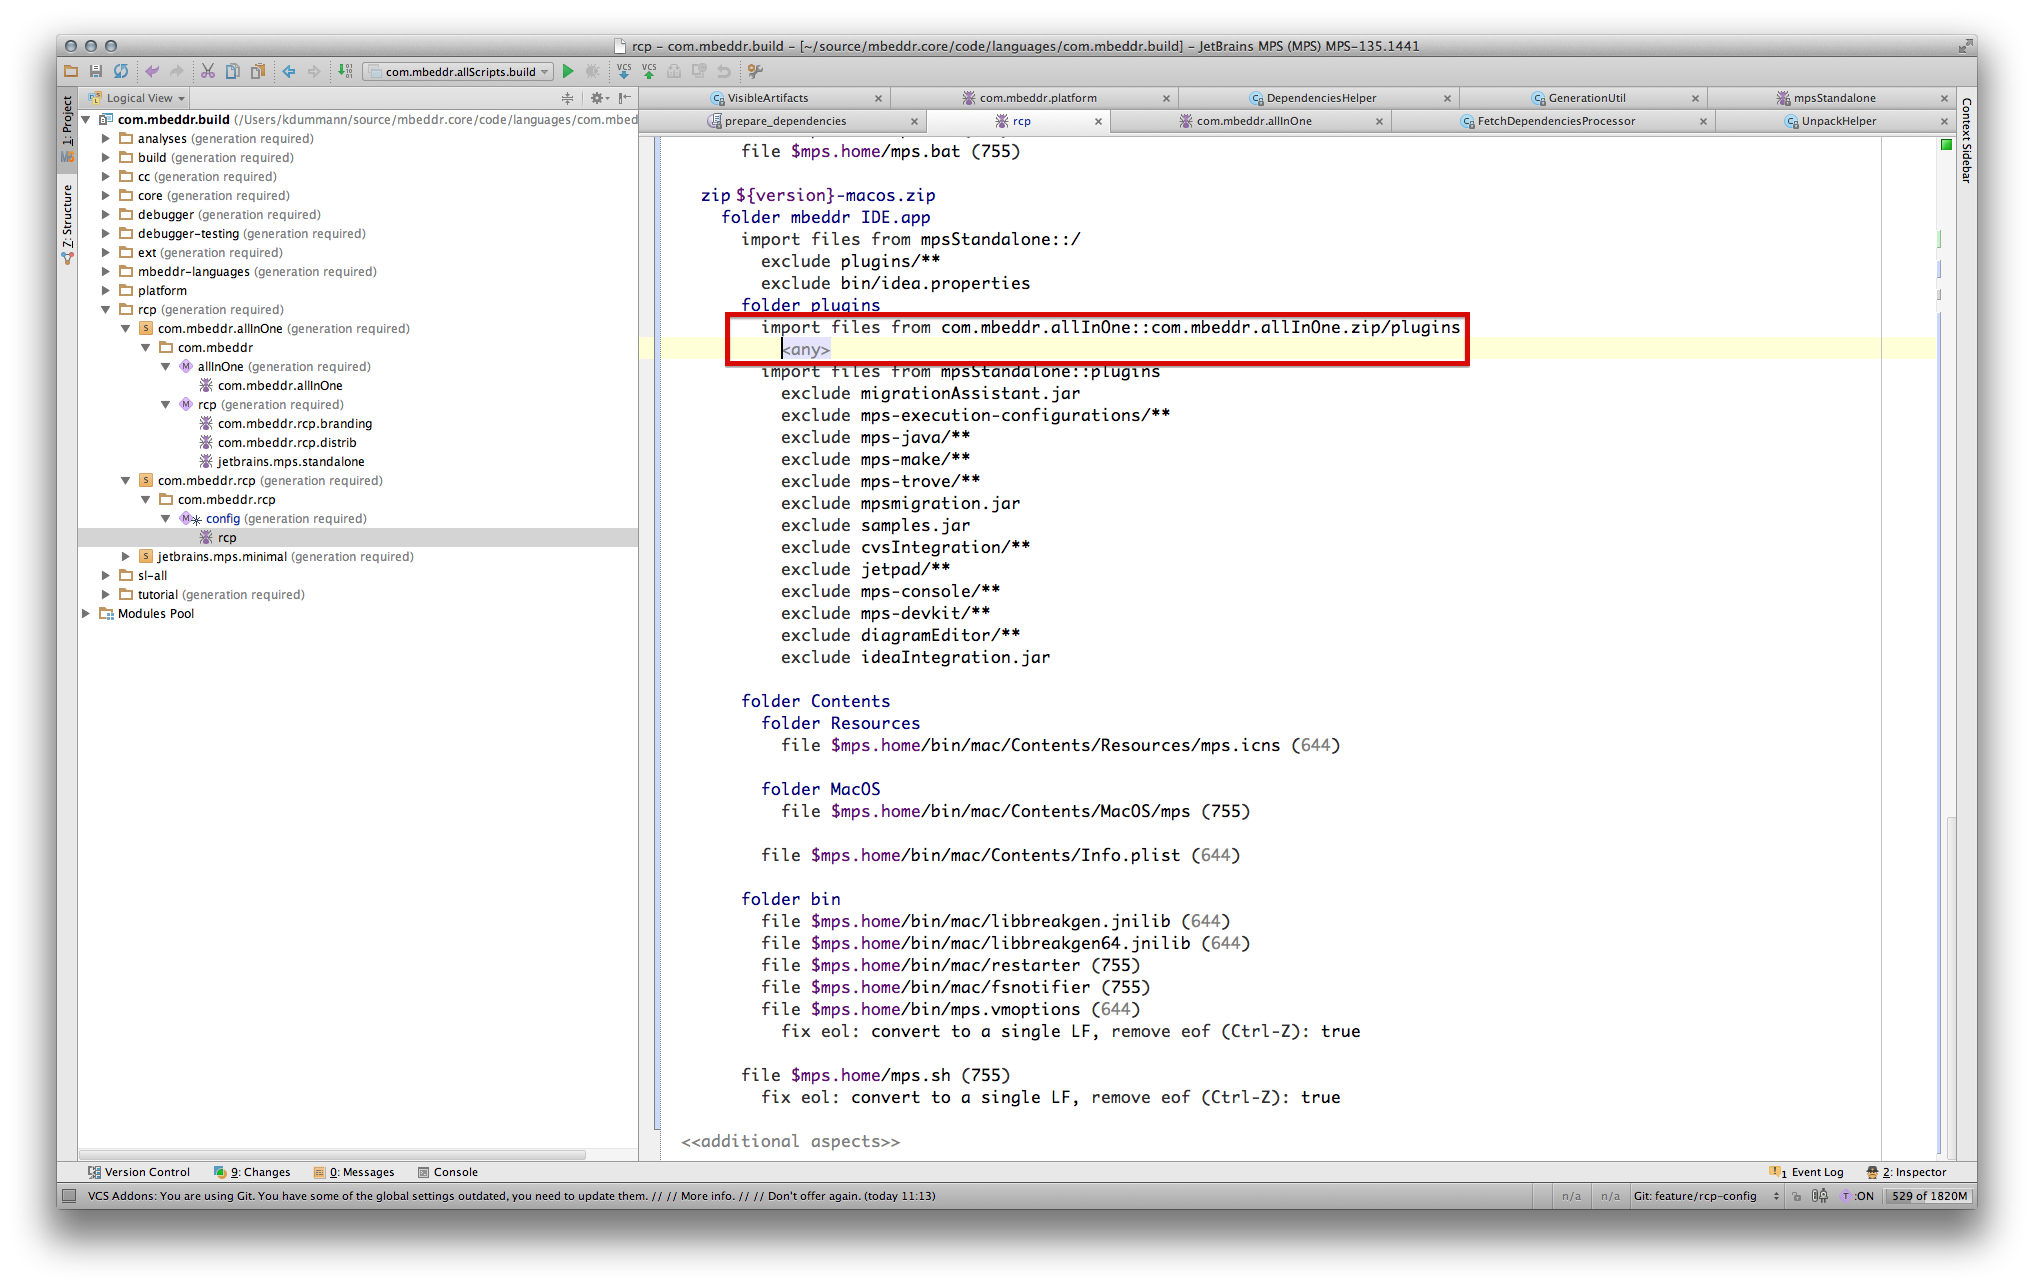Image resolution: width=2034 pixels, height=1288 pixels.
Task: Run com.mbeddr.allScripts.build with green play icon
Action: (568, 71)
